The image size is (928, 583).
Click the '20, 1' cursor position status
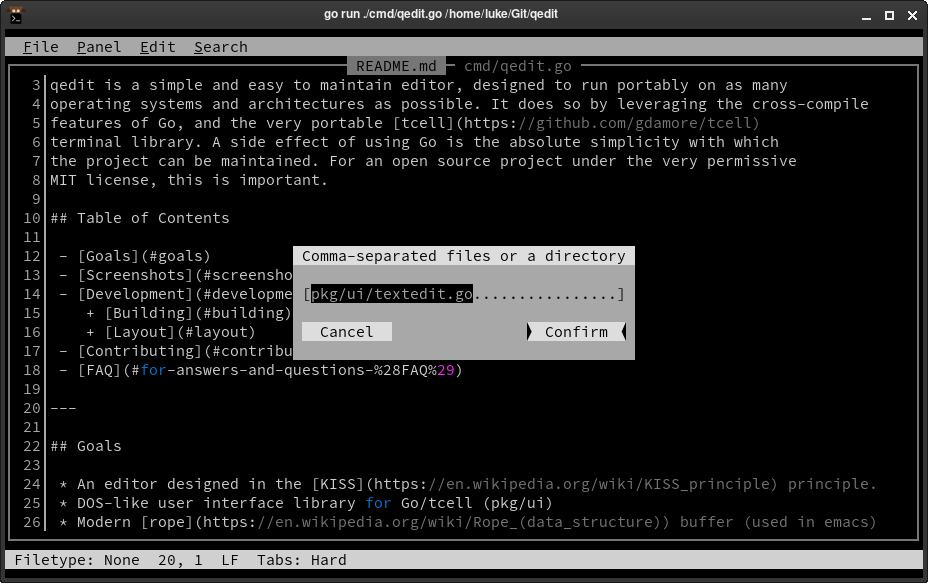[180, 560]
